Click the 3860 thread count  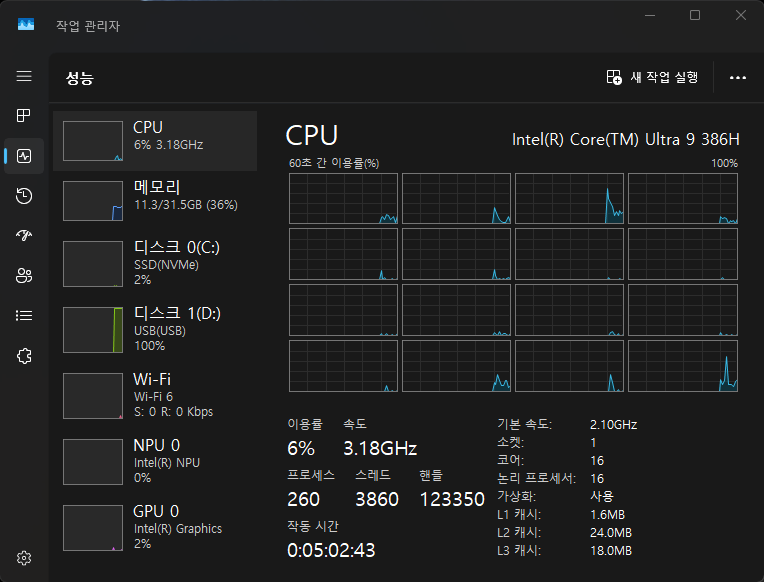point(377,499)
